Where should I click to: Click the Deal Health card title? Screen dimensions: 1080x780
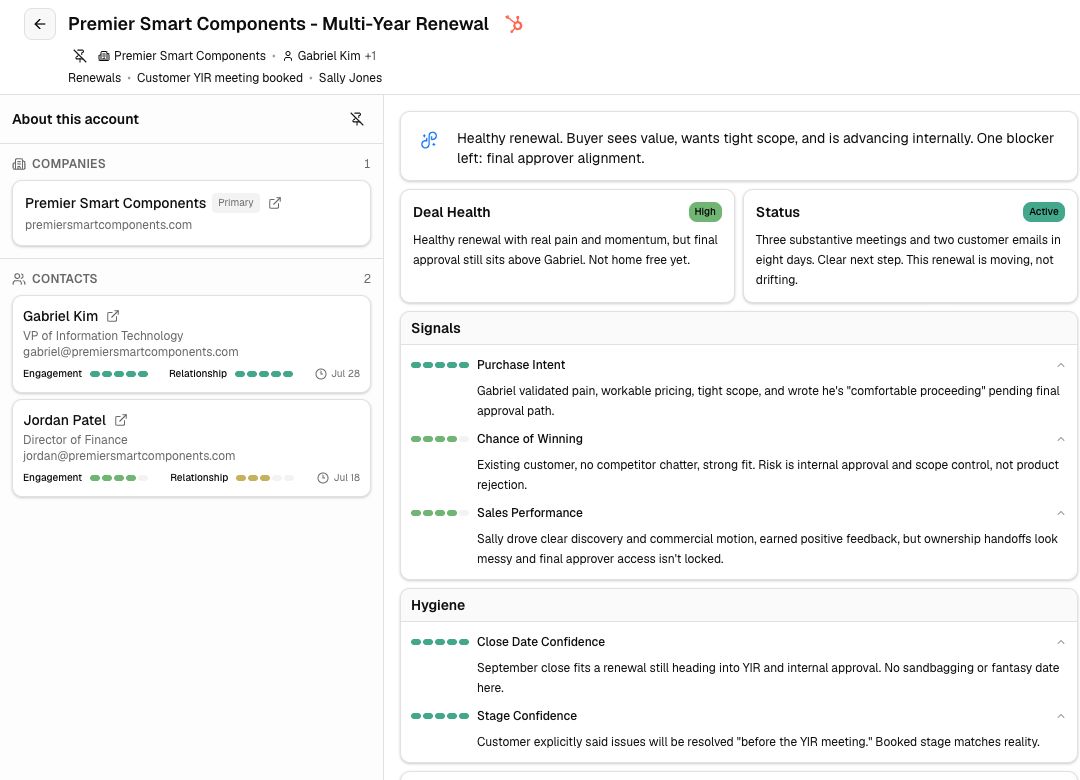[x=452, y=213]
